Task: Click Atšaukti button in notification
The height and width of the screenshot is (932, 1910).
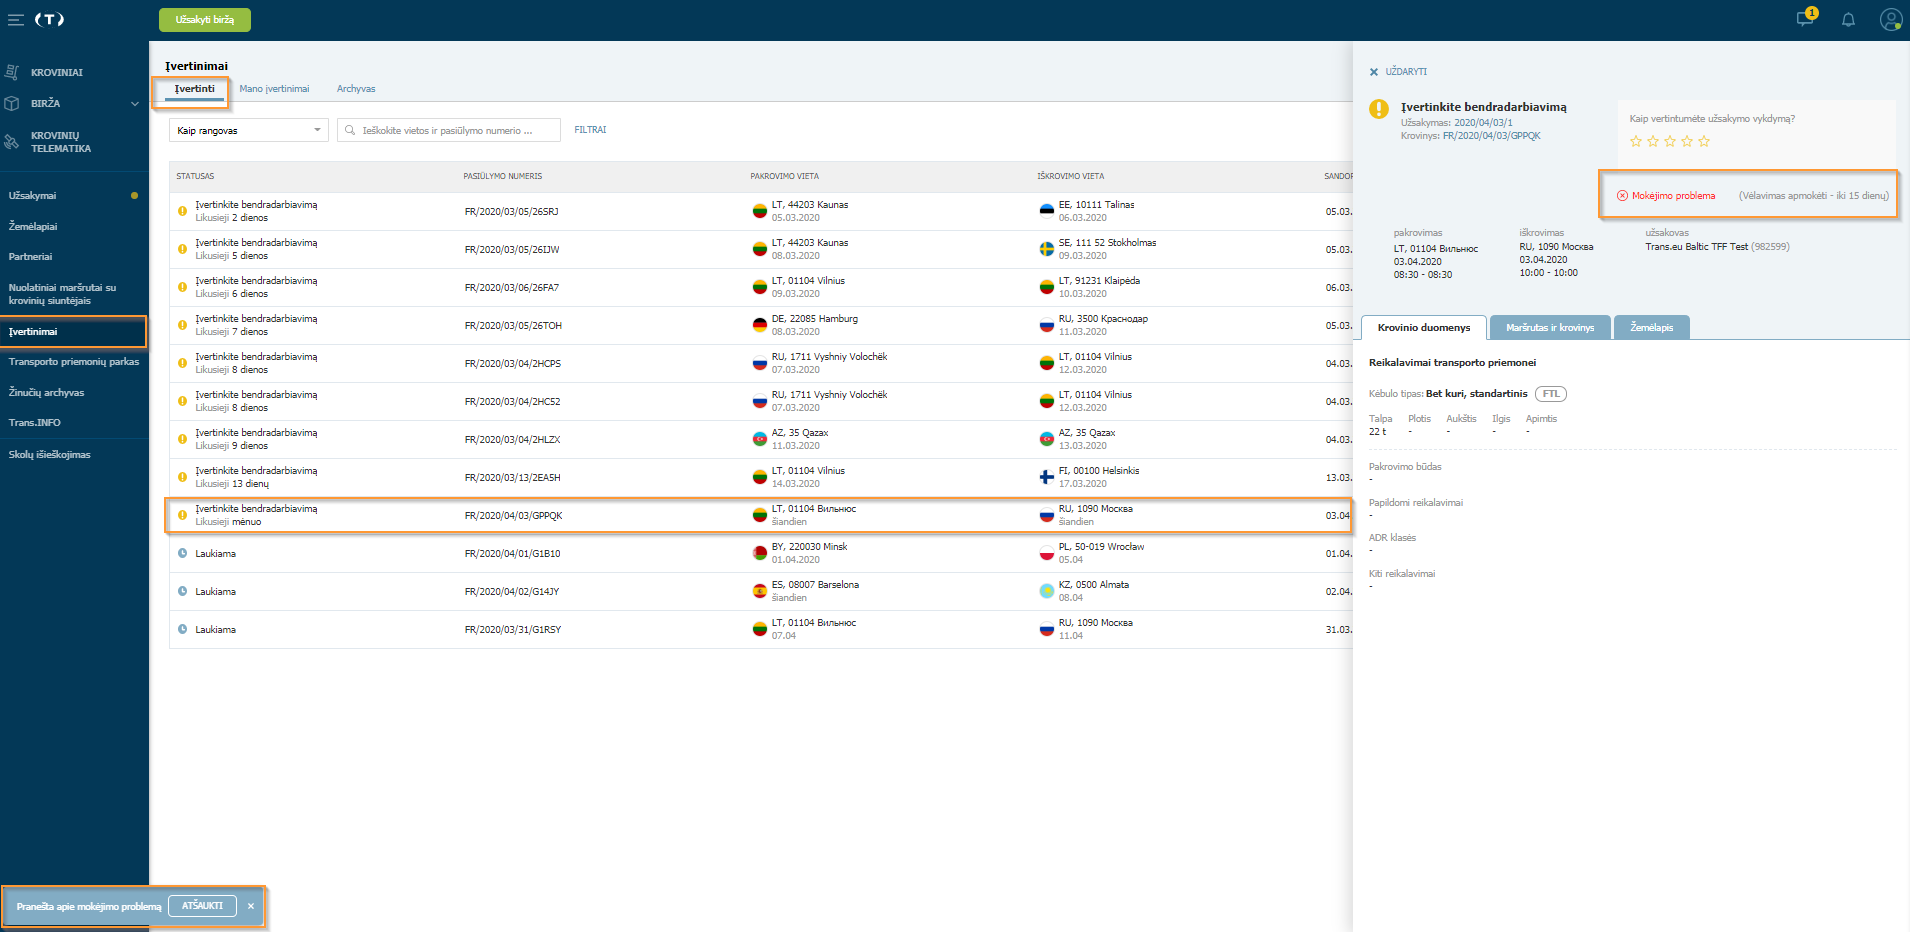Action: (x=202, y=906)
